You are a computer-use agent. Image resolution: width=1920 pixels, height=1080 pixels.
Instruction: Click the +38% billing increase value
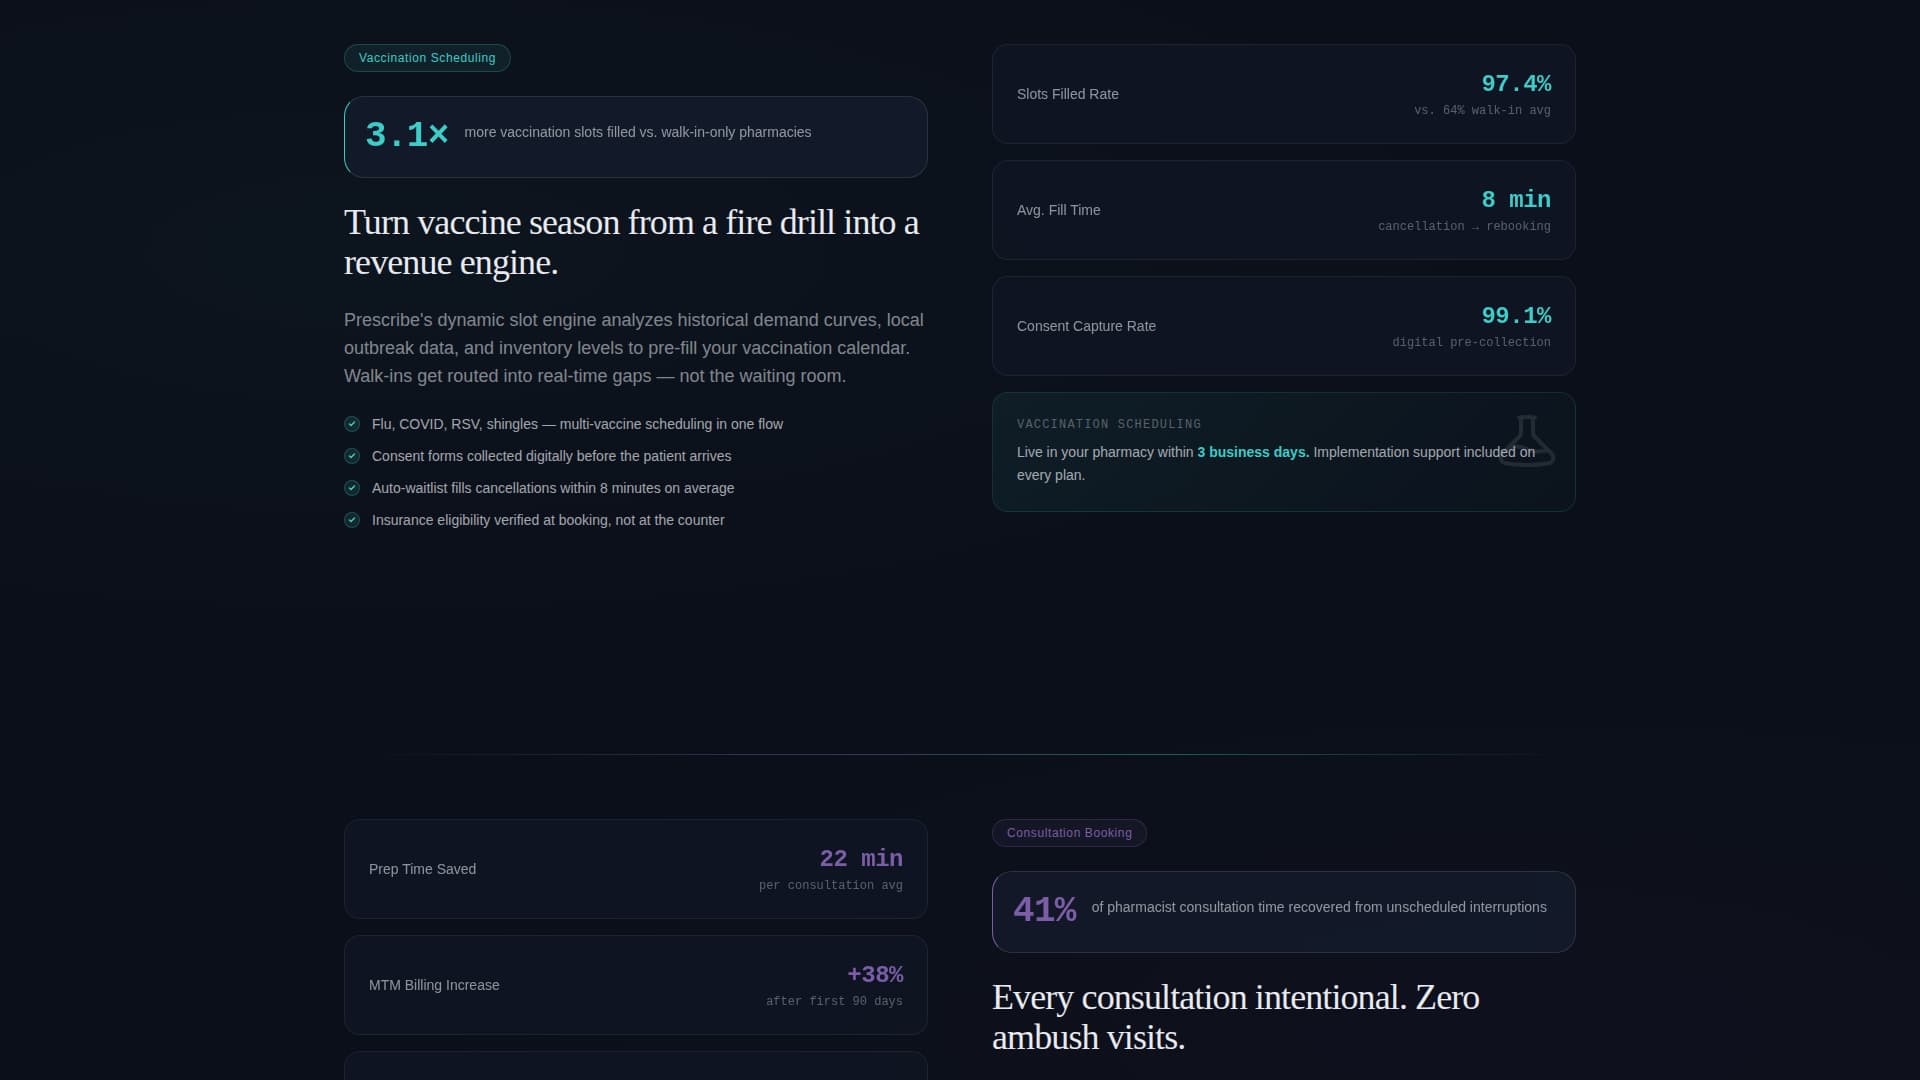(x=875, y=975)
